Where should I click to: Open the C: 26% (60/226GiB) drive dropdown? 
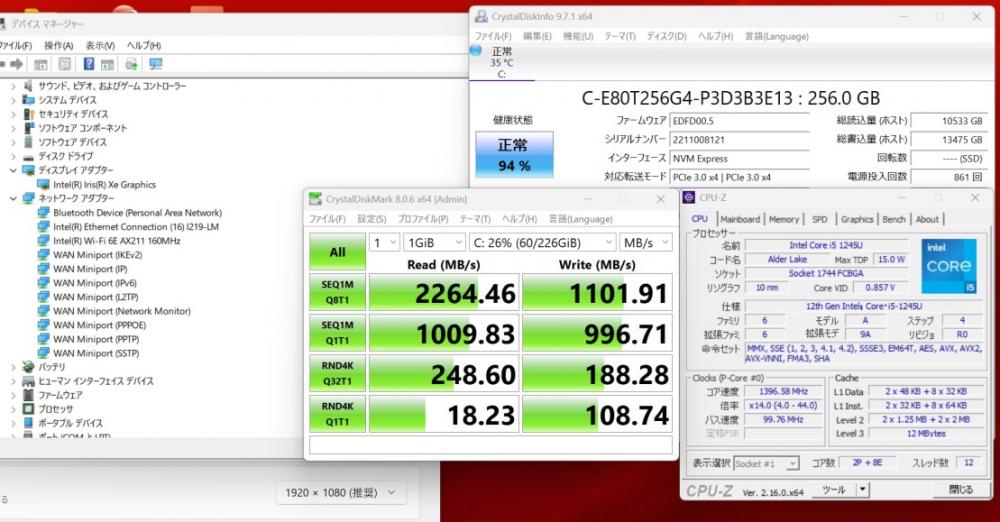pyautogui.click(x=543, y=242)
